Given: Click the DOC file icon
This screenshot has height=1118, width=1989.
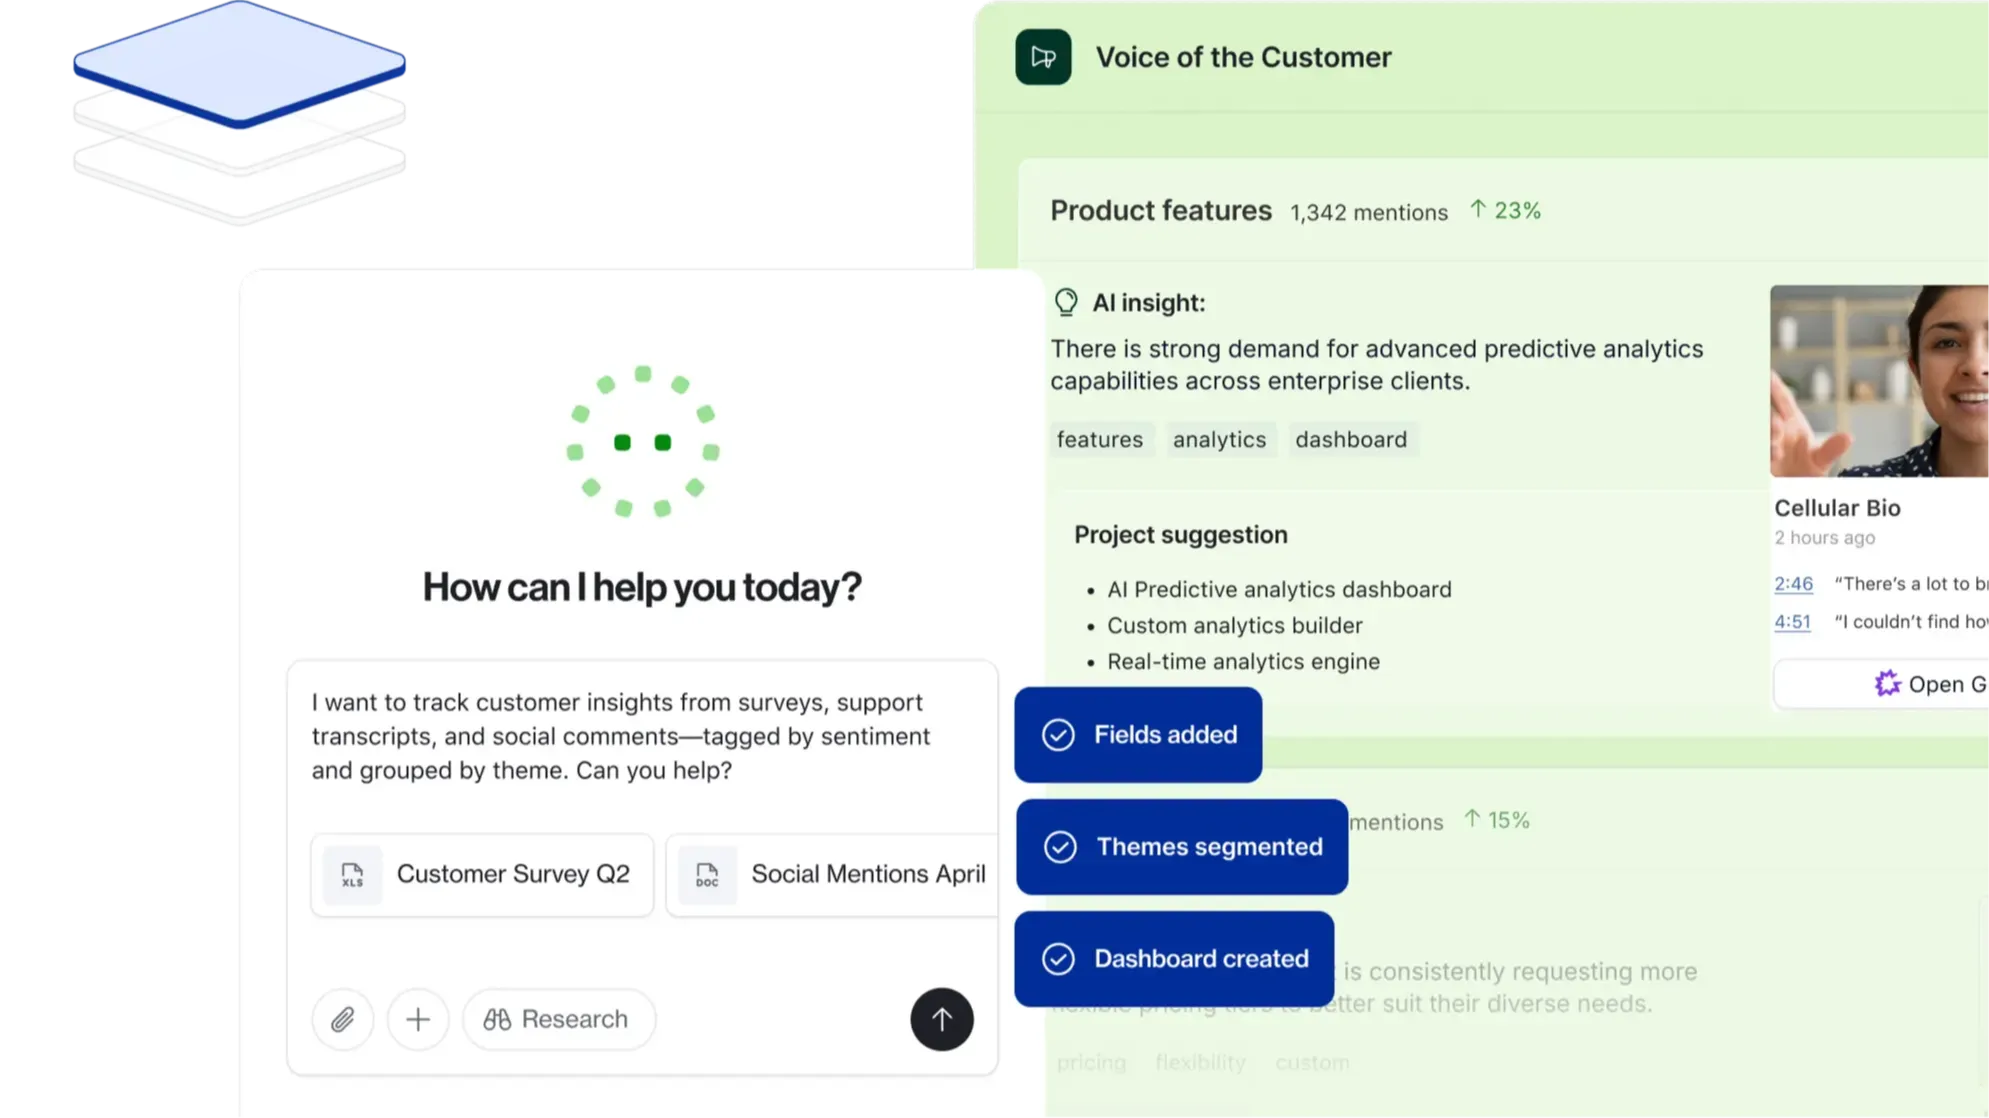Looking at the screenshot, I should [x=707, y=875].
